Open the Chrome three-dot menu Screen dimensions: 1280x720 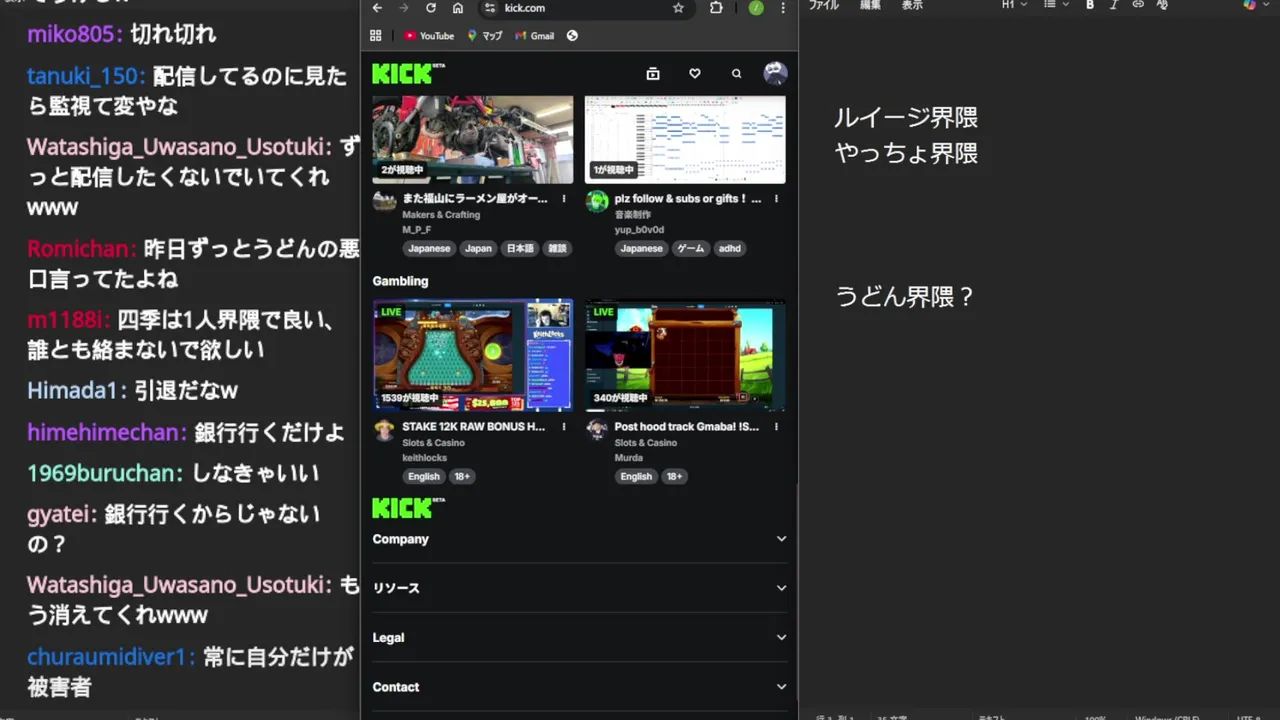tap(783, 8)
